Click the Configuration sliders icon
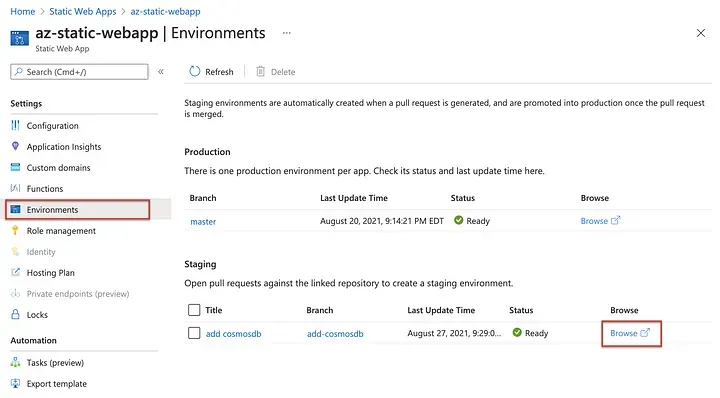The height and width of the screenshot is (398, 720). 16,125
